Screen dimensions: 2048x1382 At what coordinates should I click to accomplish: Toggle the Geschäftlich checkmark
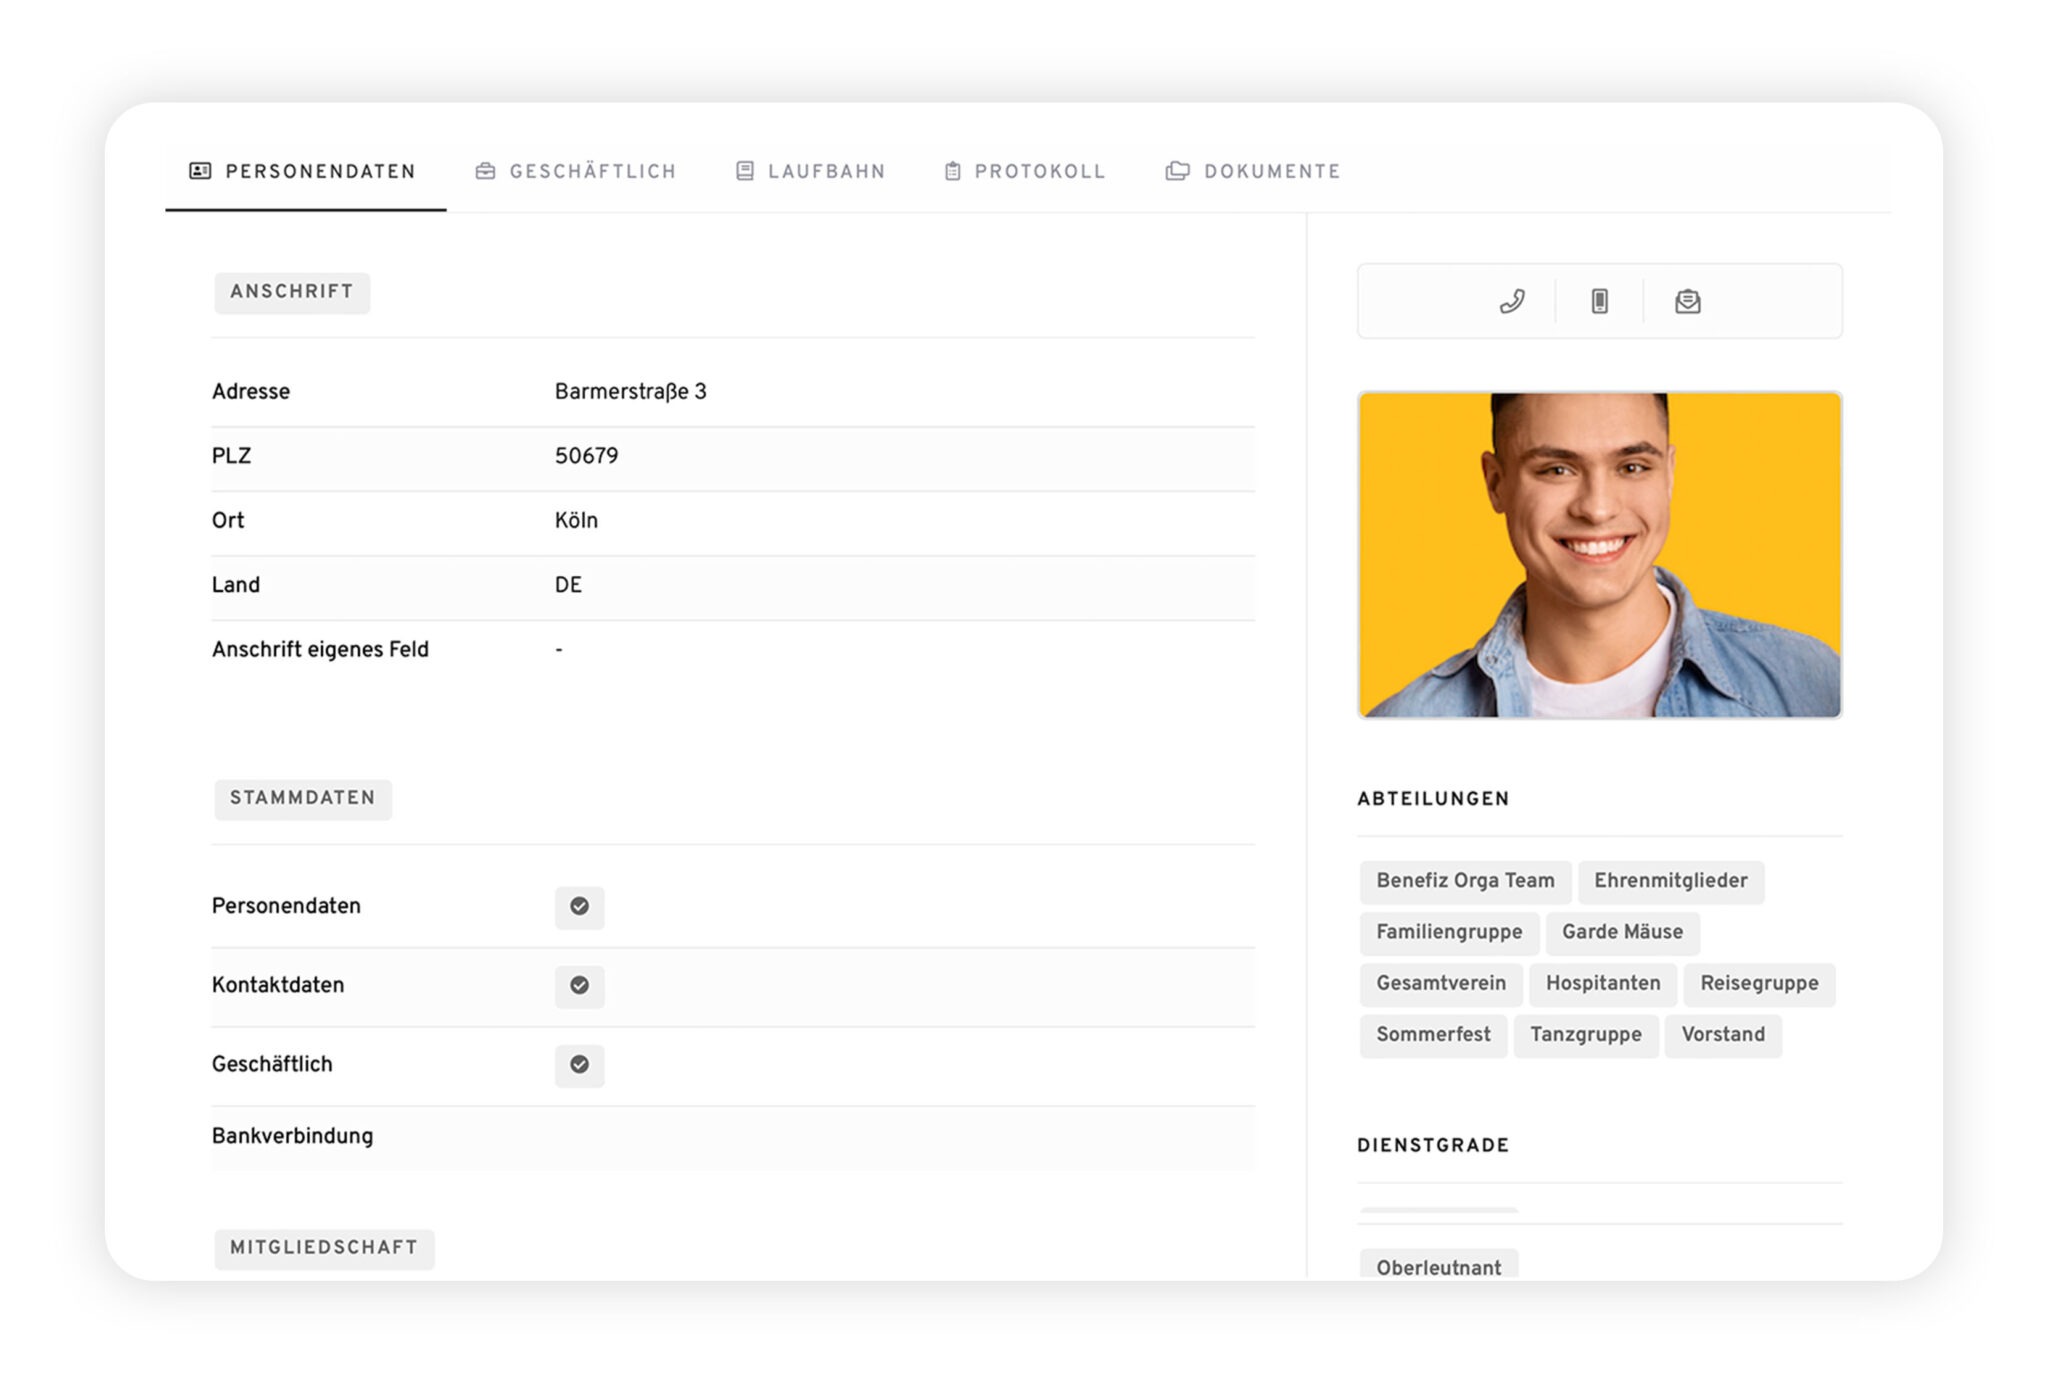point(580,1066)
